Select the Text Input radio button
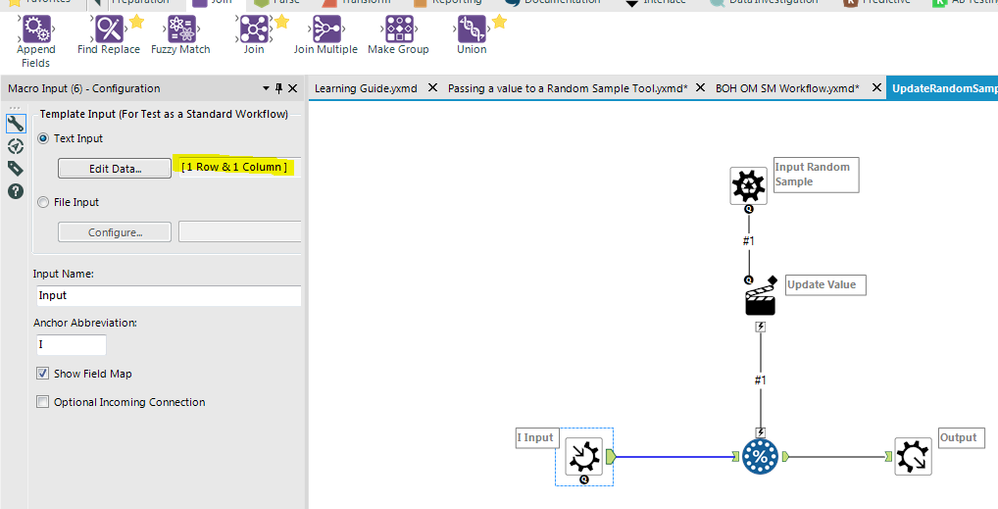 pos(43,138)
